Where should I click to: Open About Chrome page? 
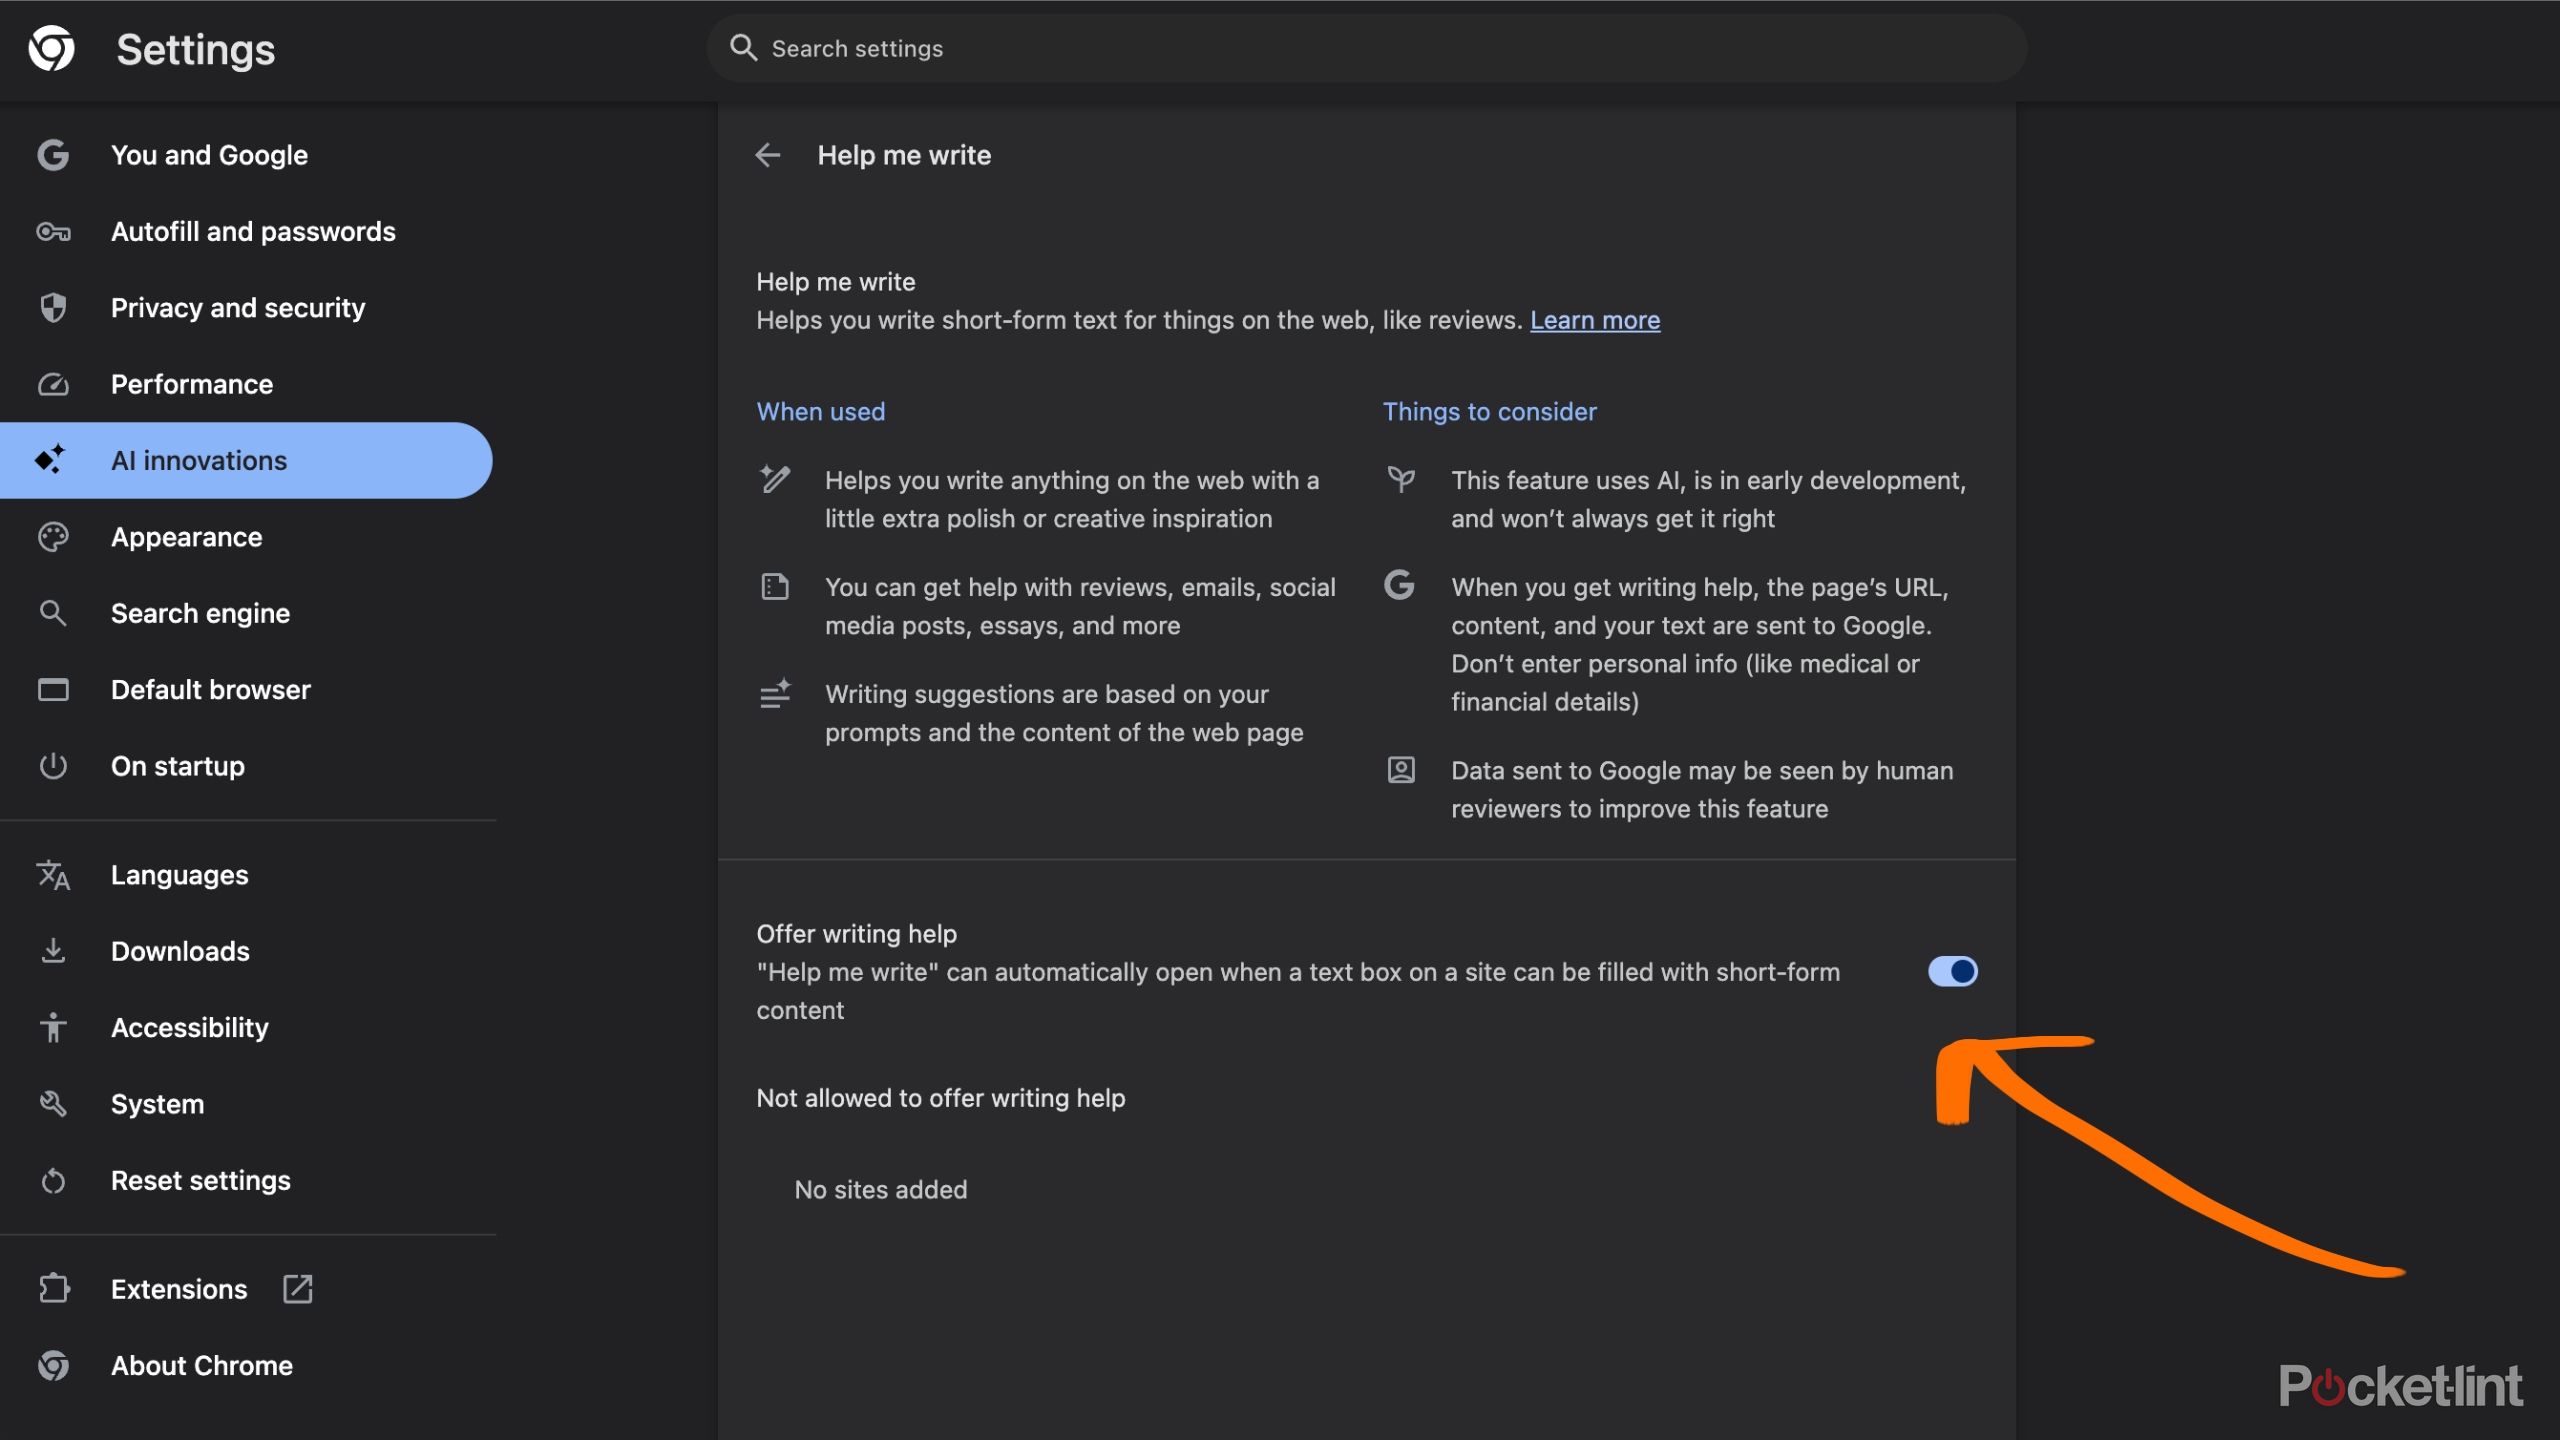point(201,1366)
